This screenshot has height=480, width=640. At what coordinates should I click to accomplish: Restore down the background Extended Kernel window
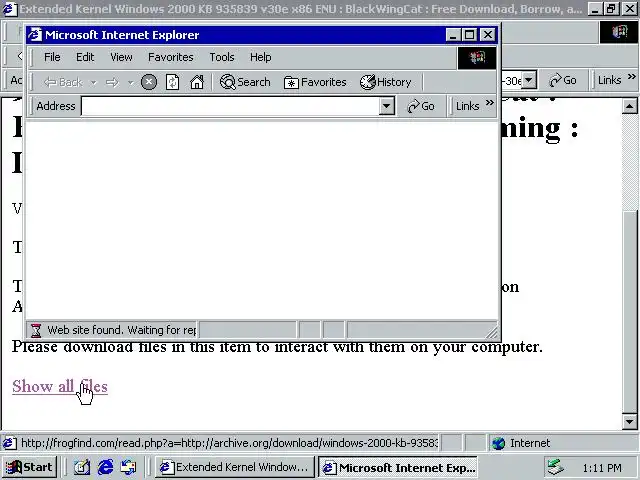coord(611,9)
